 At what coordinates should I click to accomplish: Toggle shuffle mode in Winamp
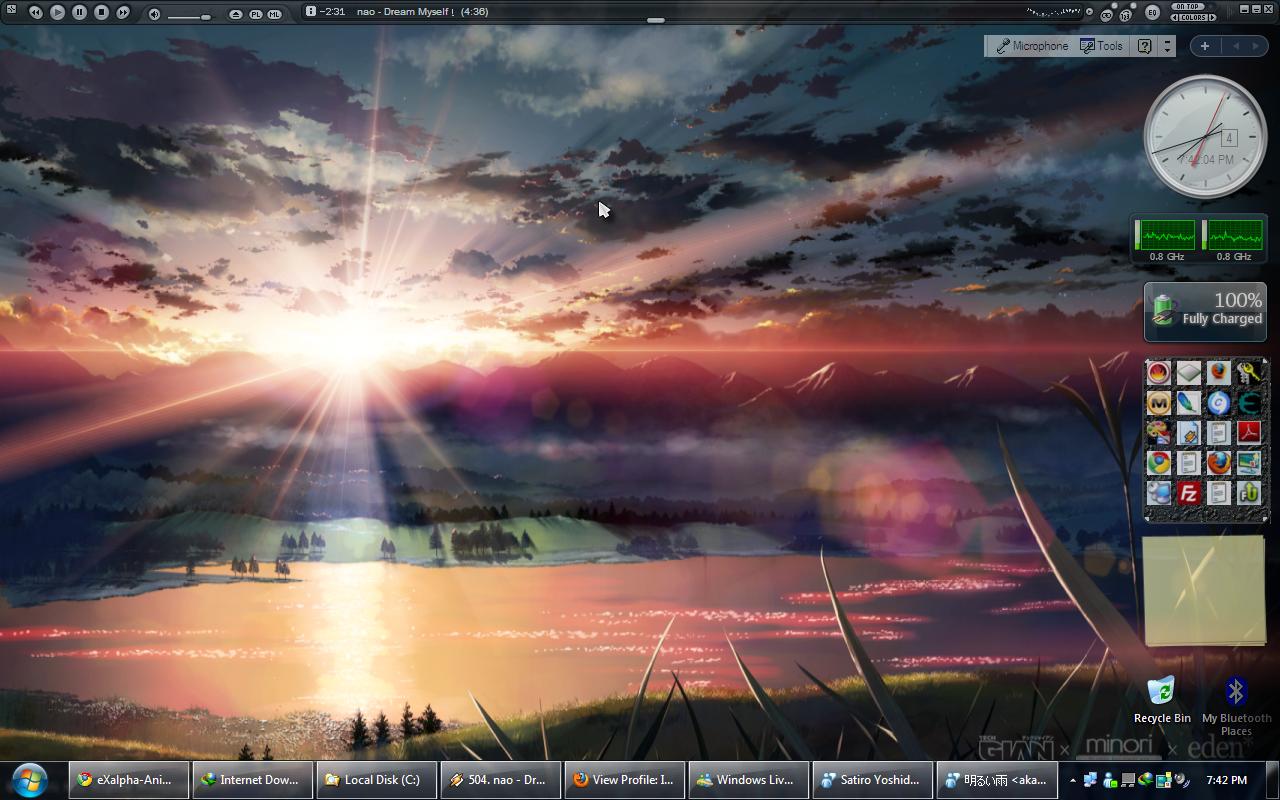[1126, 15]
